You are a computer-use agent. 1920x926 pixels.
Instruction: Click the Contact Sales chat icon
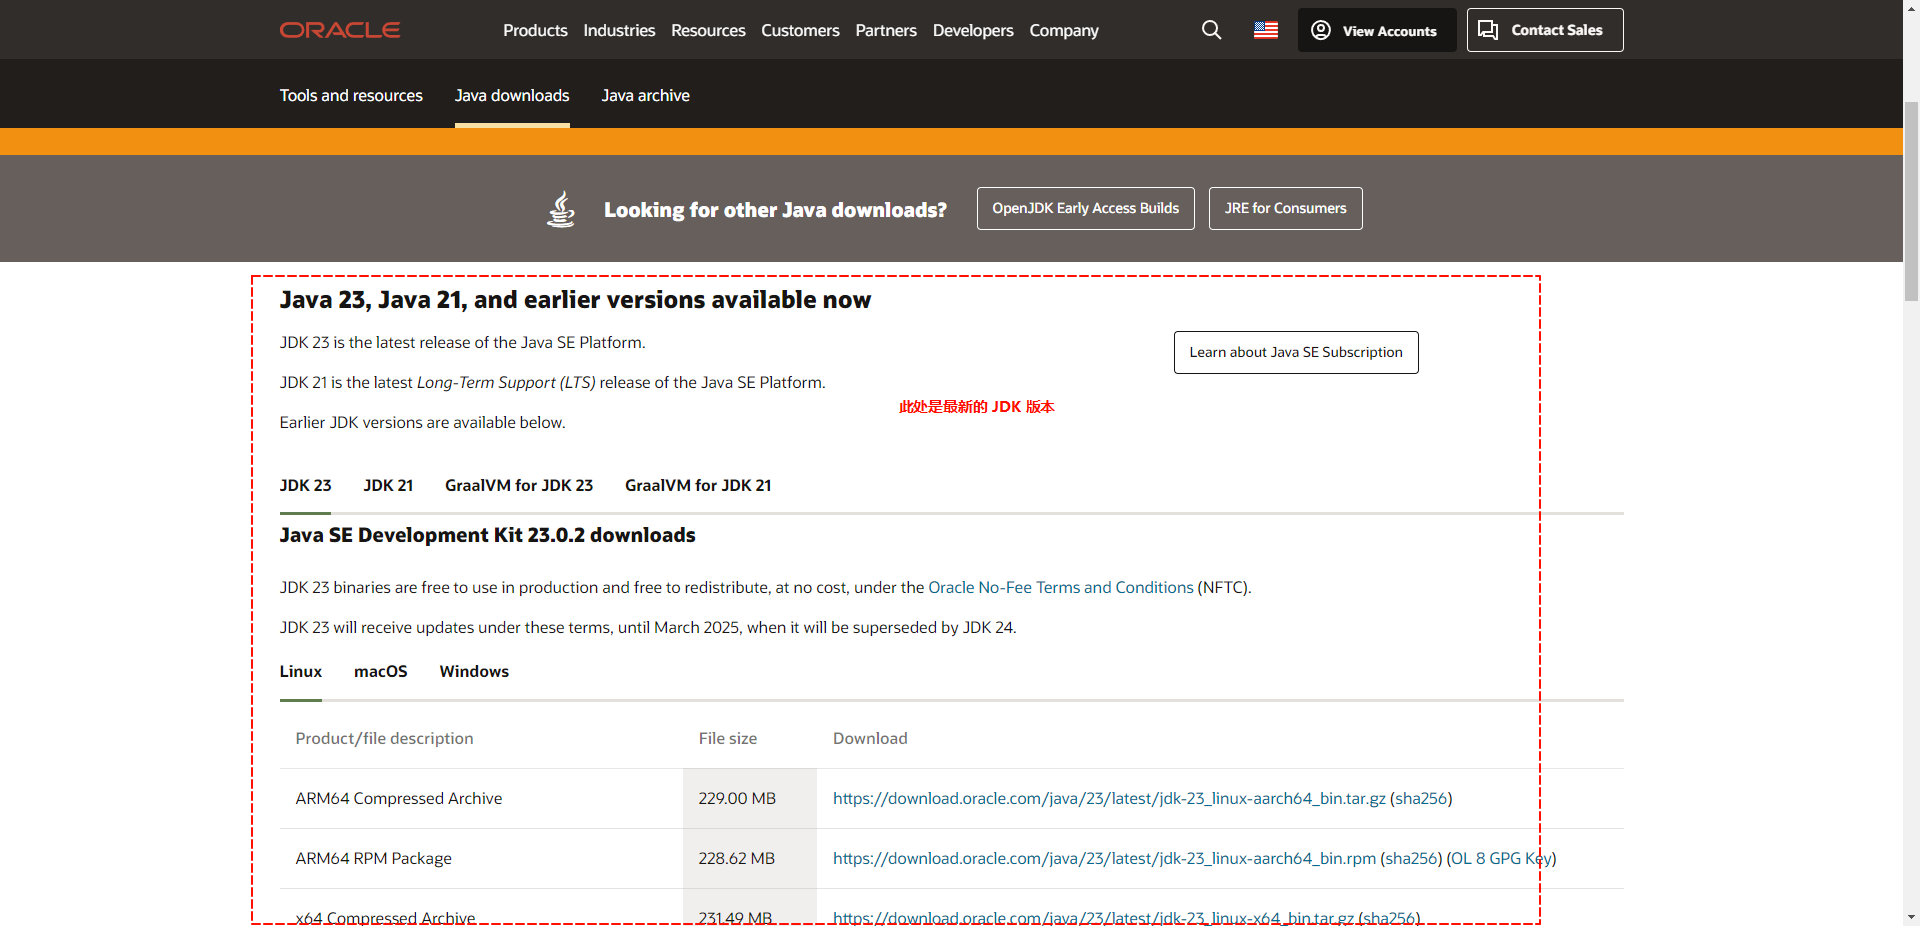coord(1488,30)
